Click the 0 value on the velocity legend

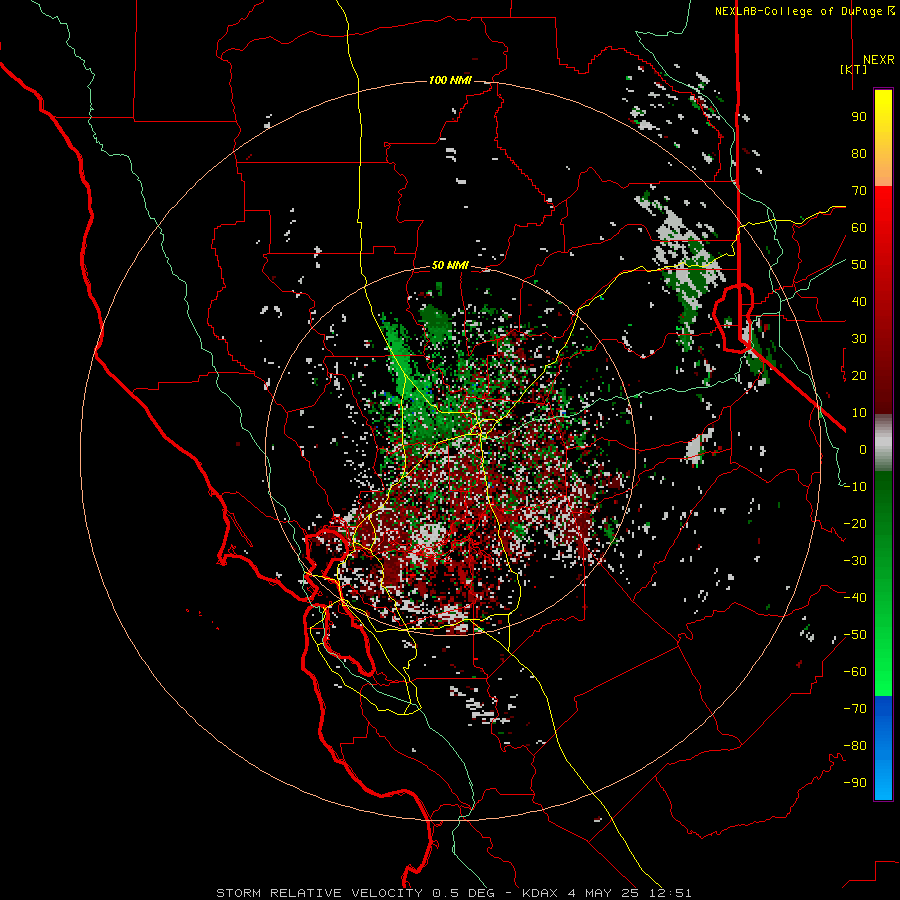pyautogui.click(x=863, y=450)
